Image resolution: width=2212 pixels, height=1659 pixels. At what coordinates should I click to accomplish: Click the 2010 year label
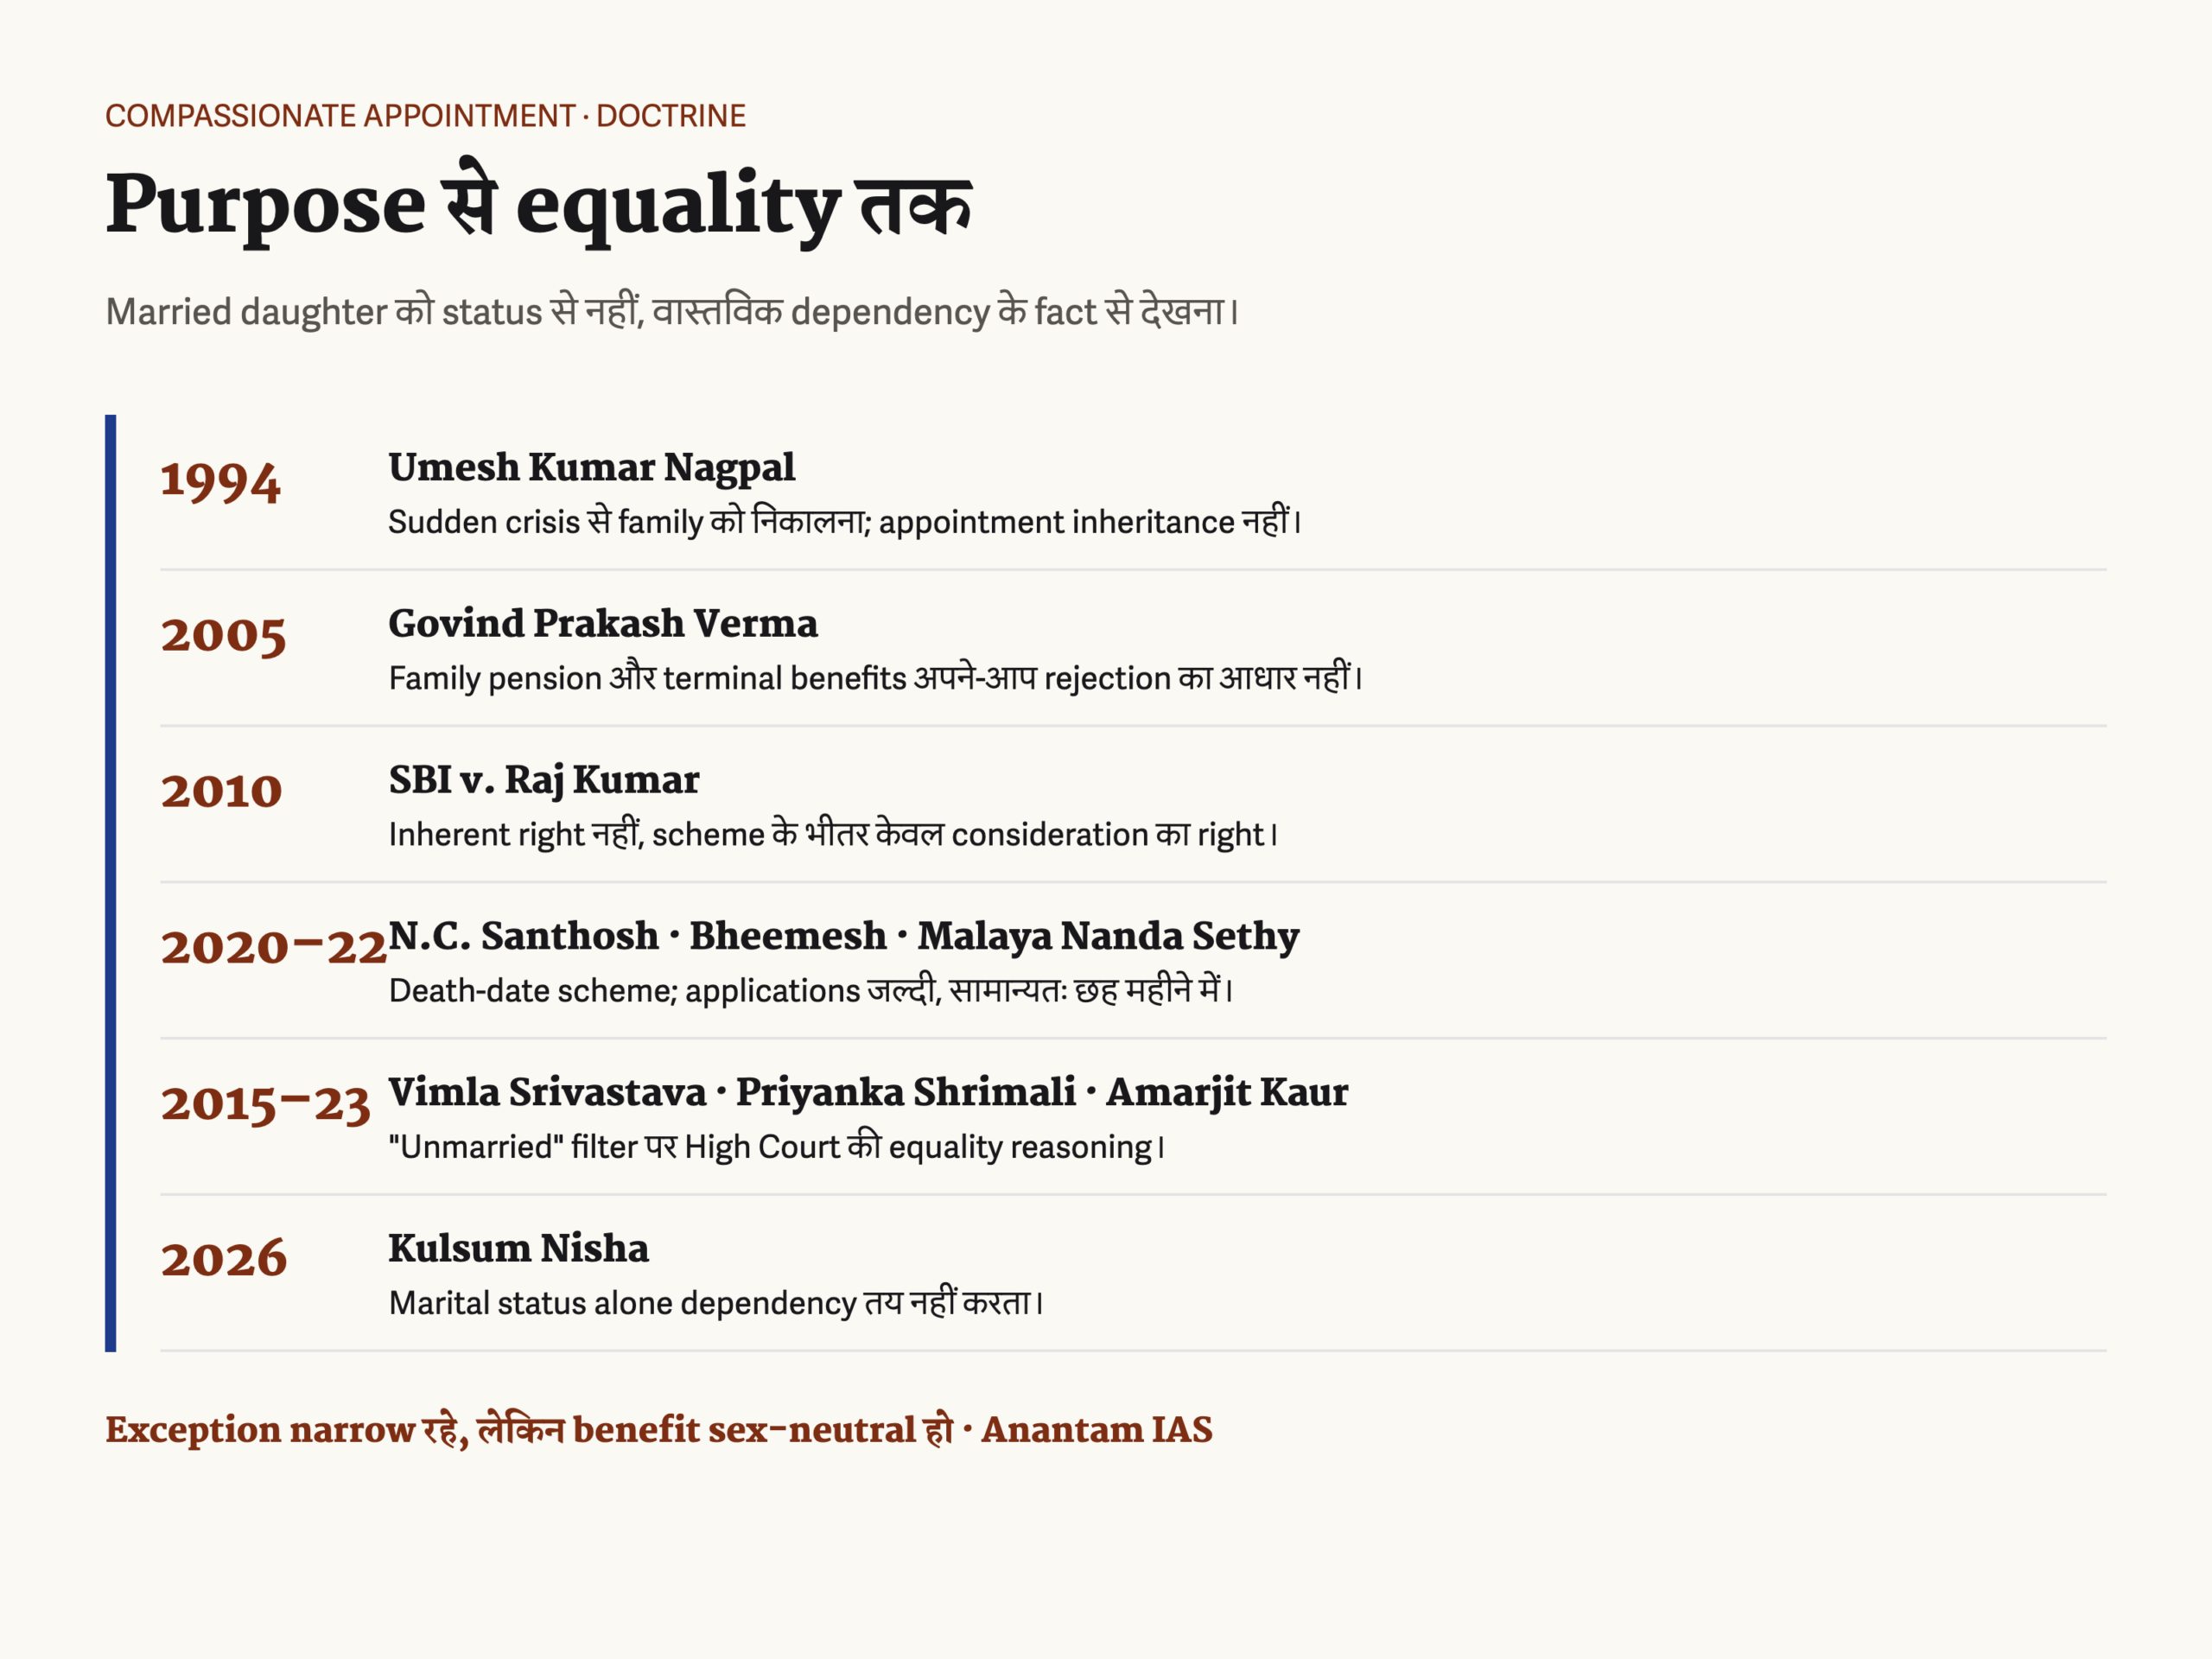coord(222,791)
